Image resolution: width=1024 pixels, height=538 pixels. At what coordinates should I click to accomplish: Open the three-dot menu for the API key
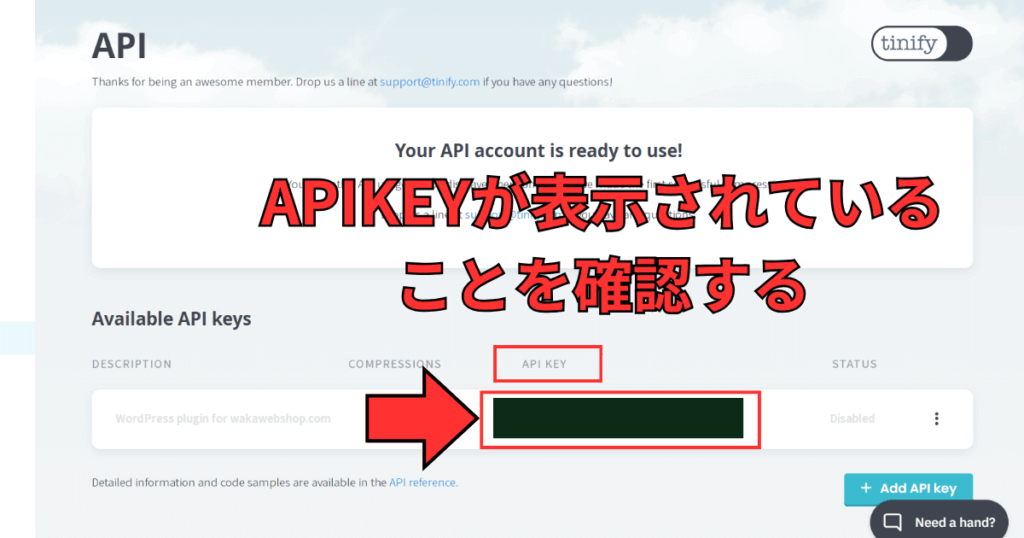point(936,419)
